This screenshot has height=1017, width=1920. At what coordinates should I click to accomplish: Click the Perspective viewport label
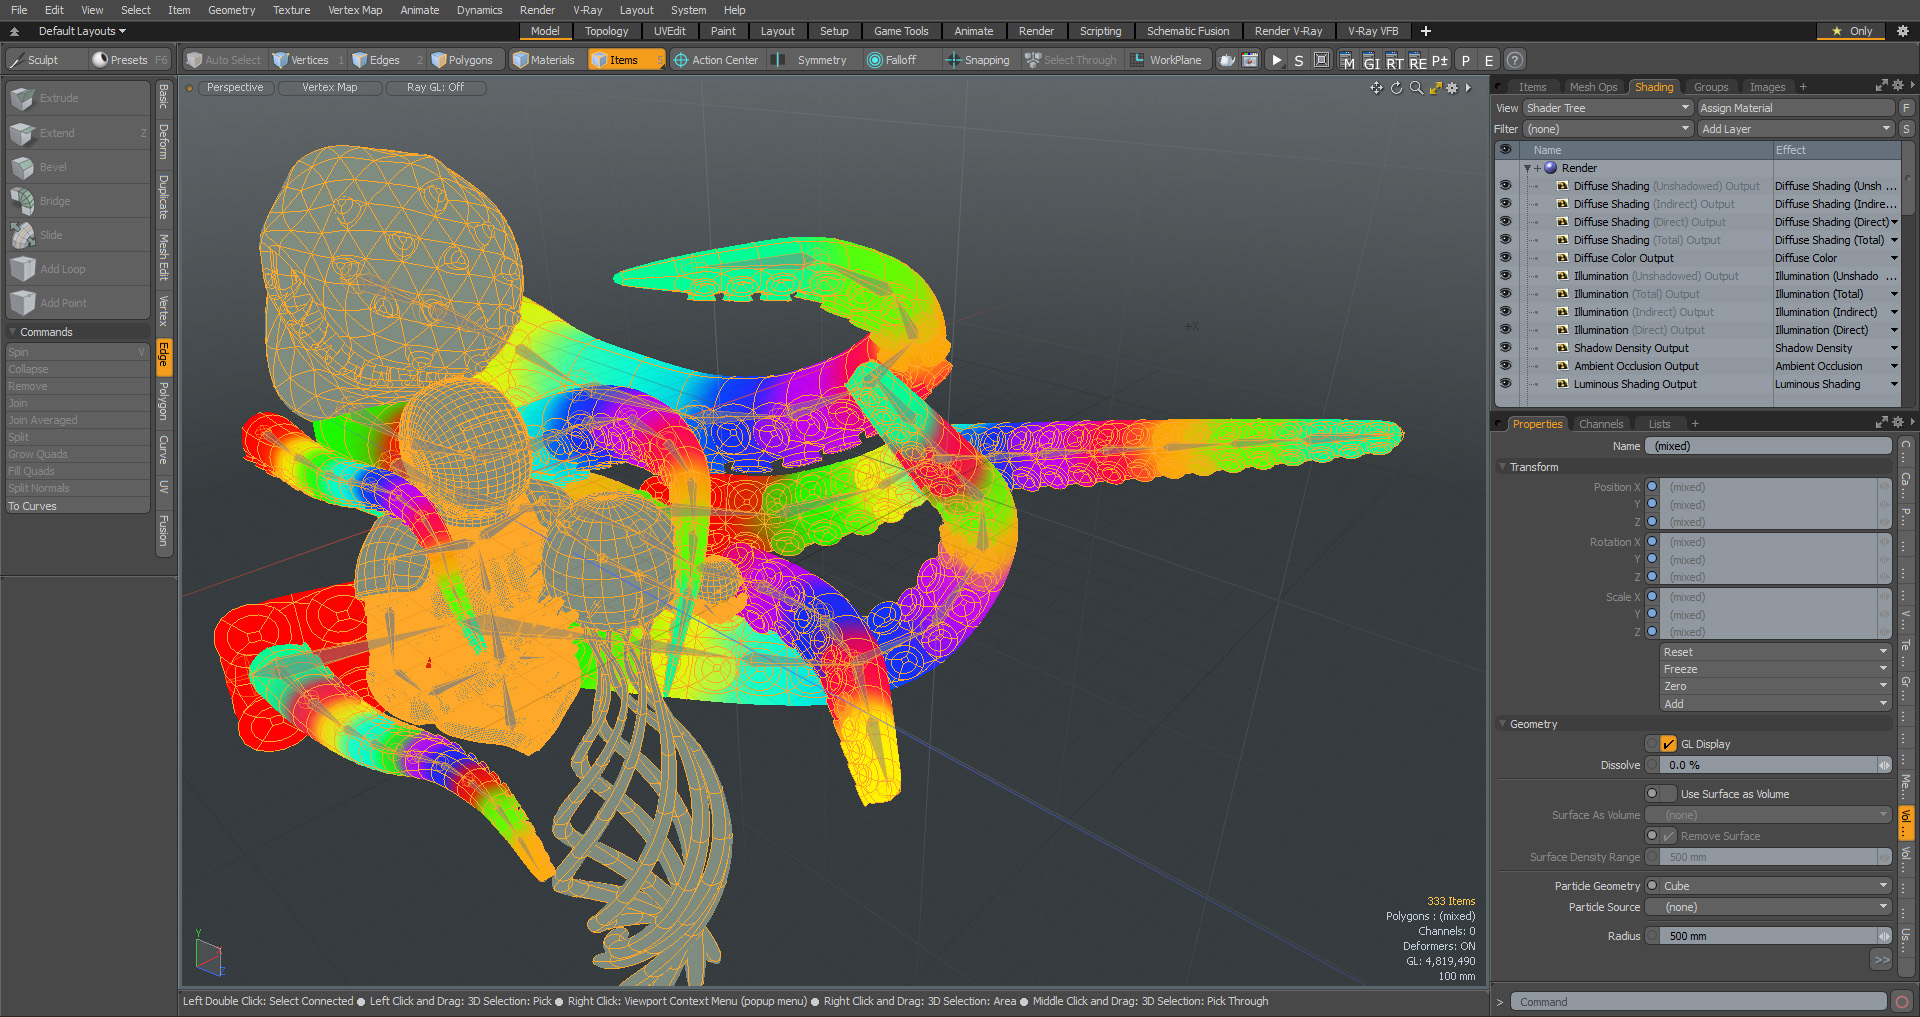coord(235,88)
